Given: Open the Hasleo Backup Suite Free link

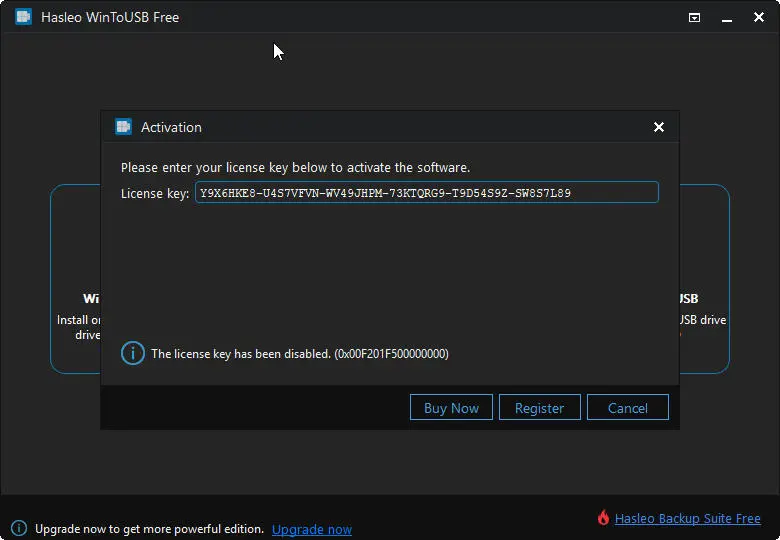Looking at the screenshot, I should (687, 519).
